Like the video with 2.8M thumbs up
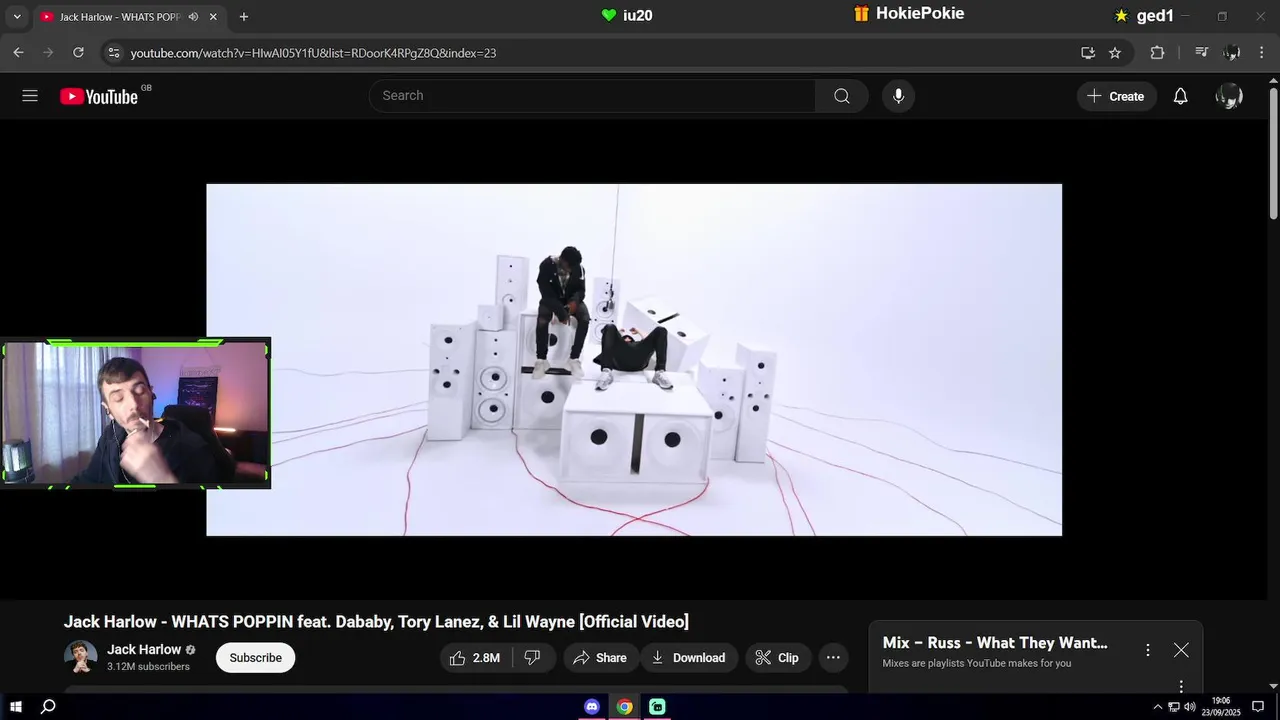This screenshot has width=1280, height=720. point(475,657)
